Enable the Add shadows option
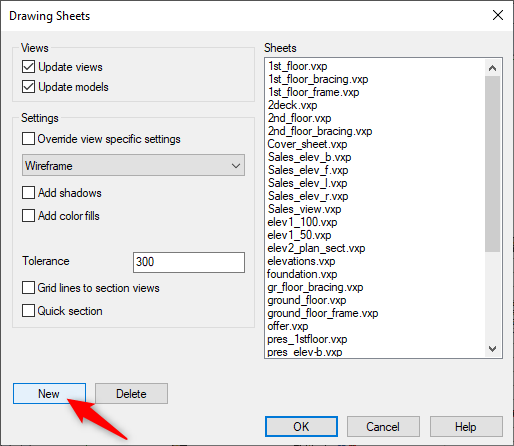The image size is (514, 446). tap(28, 193)
